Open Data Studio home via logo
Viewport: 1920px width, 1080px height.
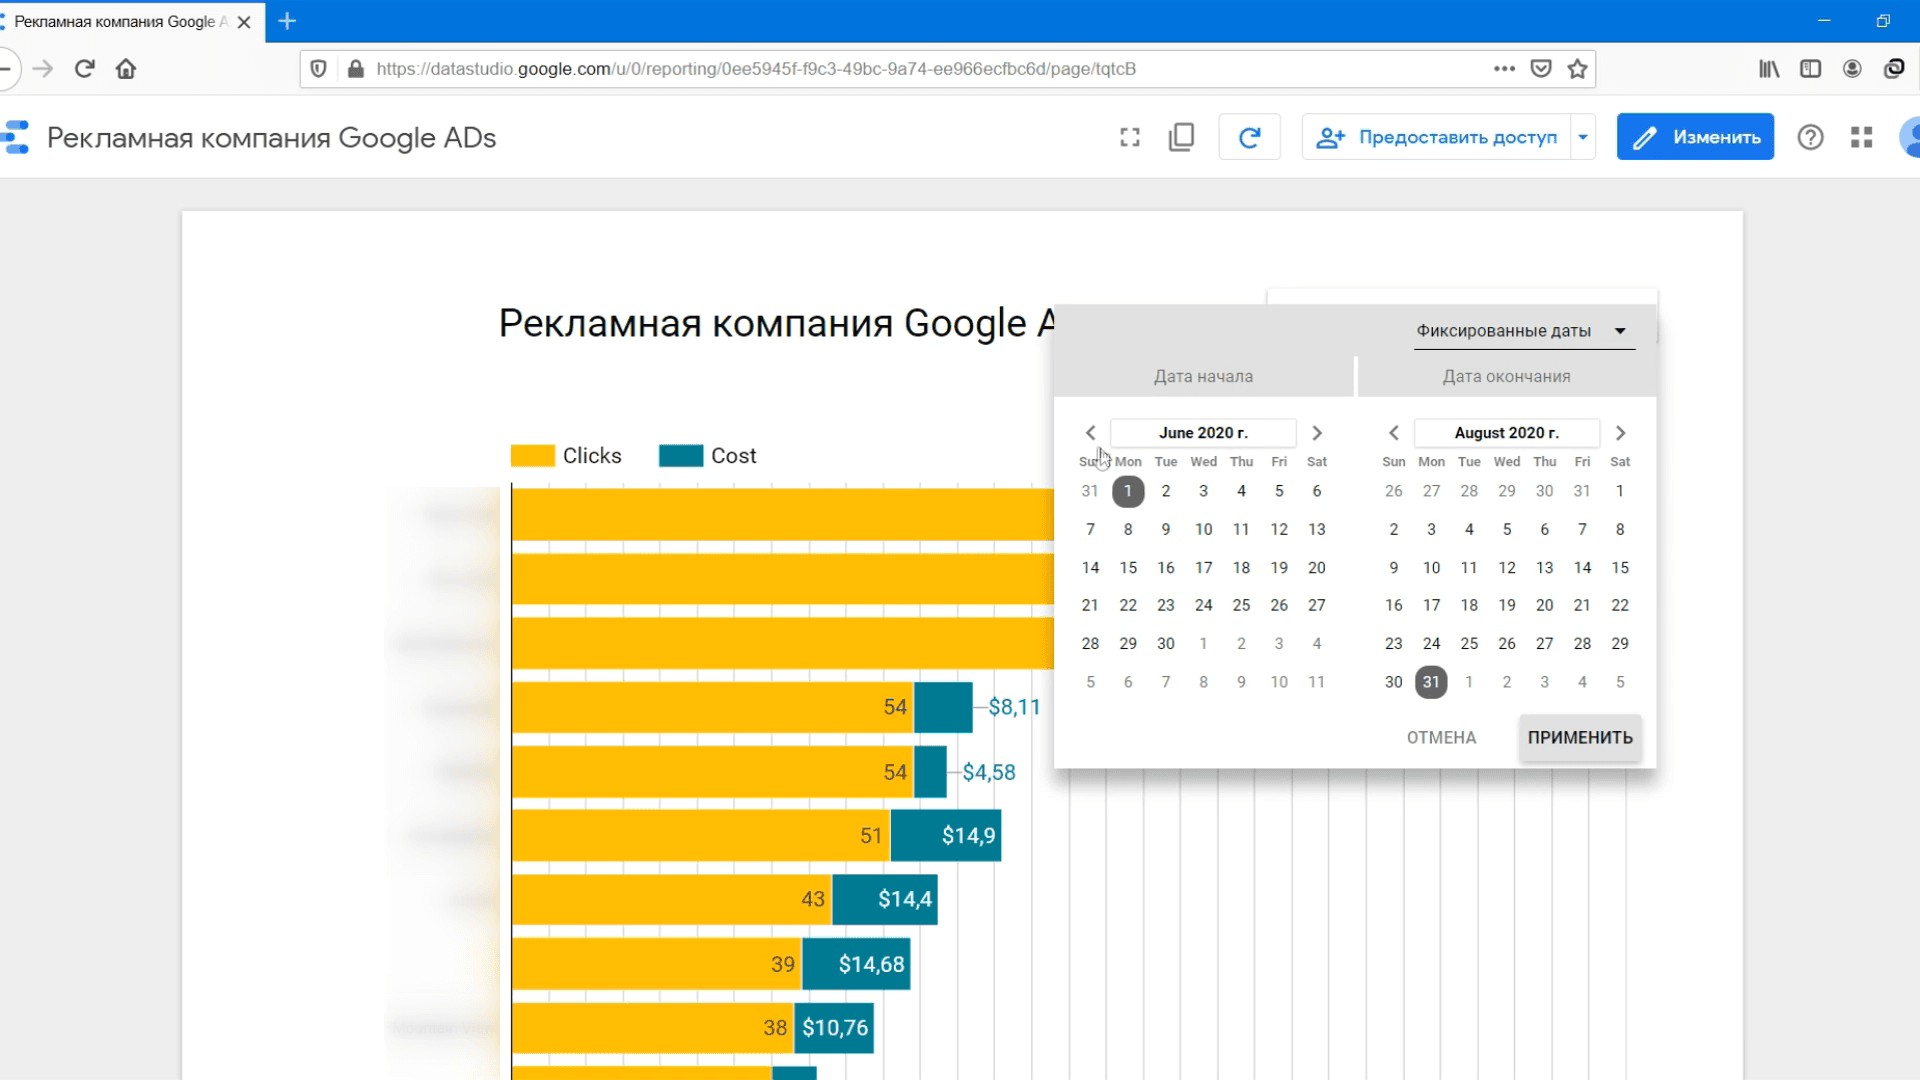(x=15, y=137)
